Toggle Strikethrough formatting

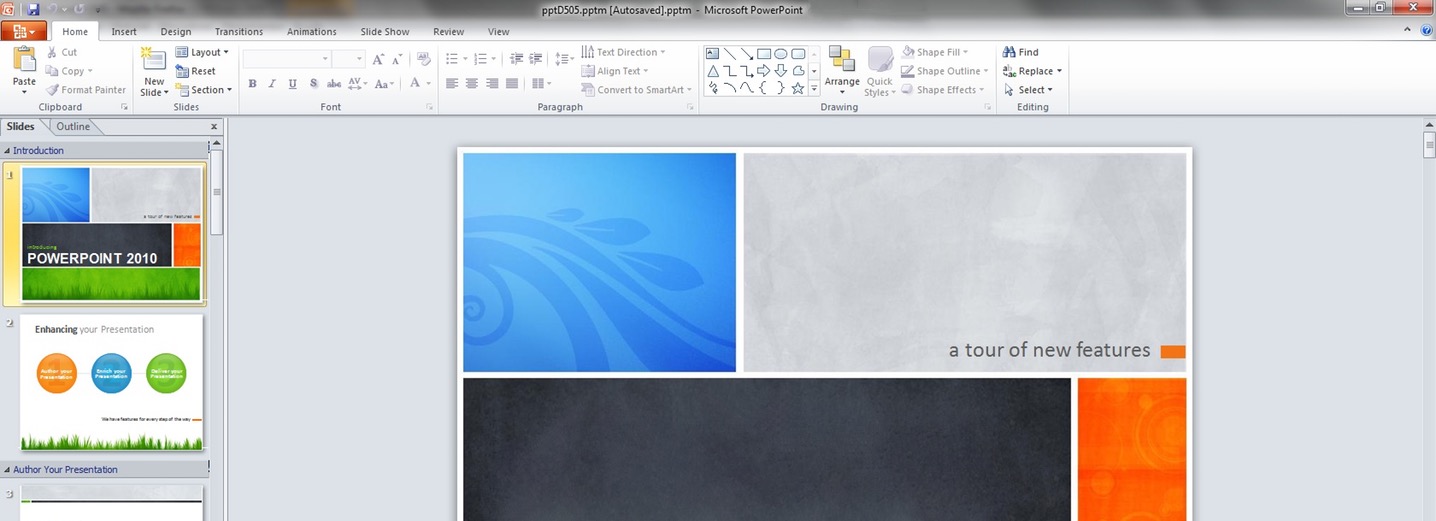(x=334, y=84)
